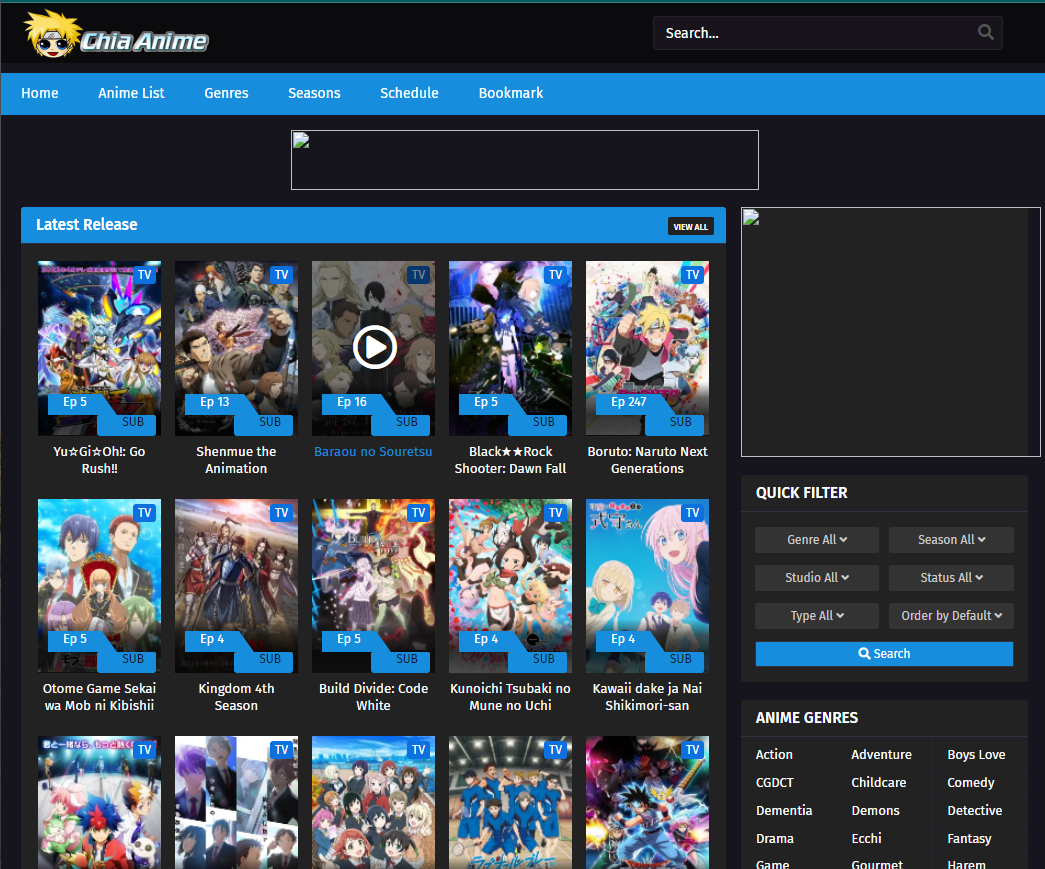The width and height of the screenshot is (1045, 869).
Task: Open the Status All dropdown
Action: [951, 578]
